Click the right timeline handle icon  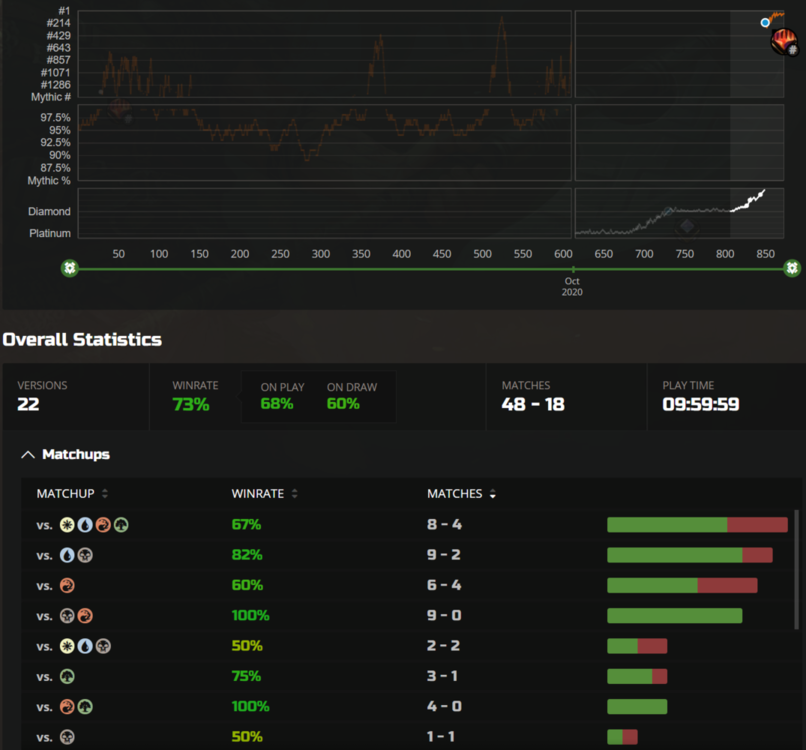coord(792,268)
